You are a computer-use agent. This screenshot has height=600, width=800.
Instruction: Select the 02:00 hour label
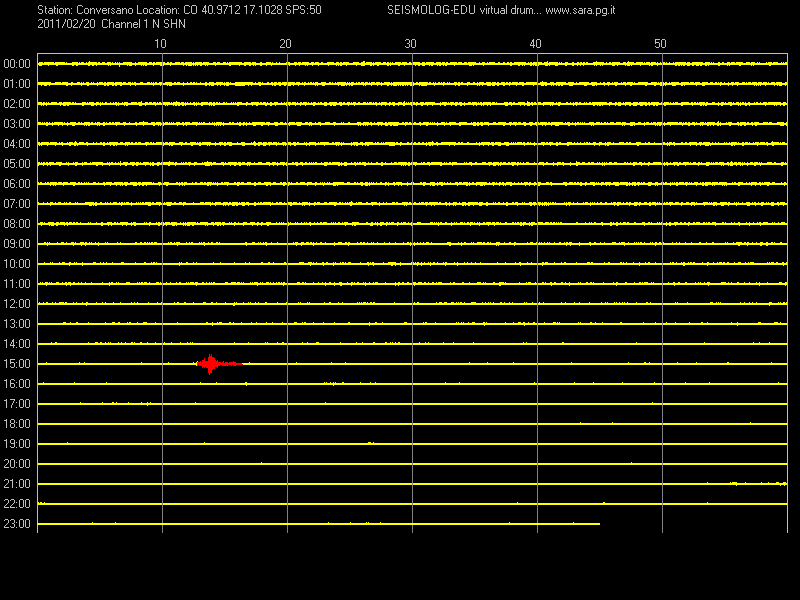[17, 104]
